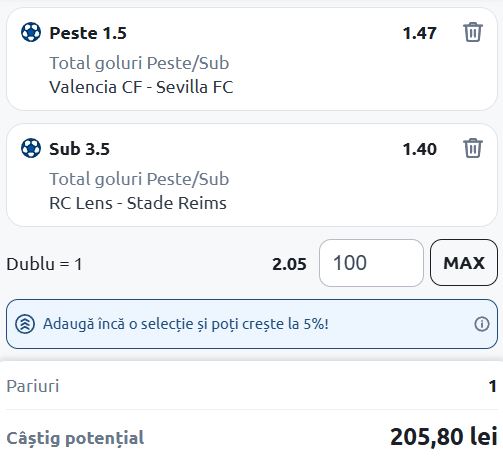
Task: Focus the stake input showing 100
Action: click(371, 263)
